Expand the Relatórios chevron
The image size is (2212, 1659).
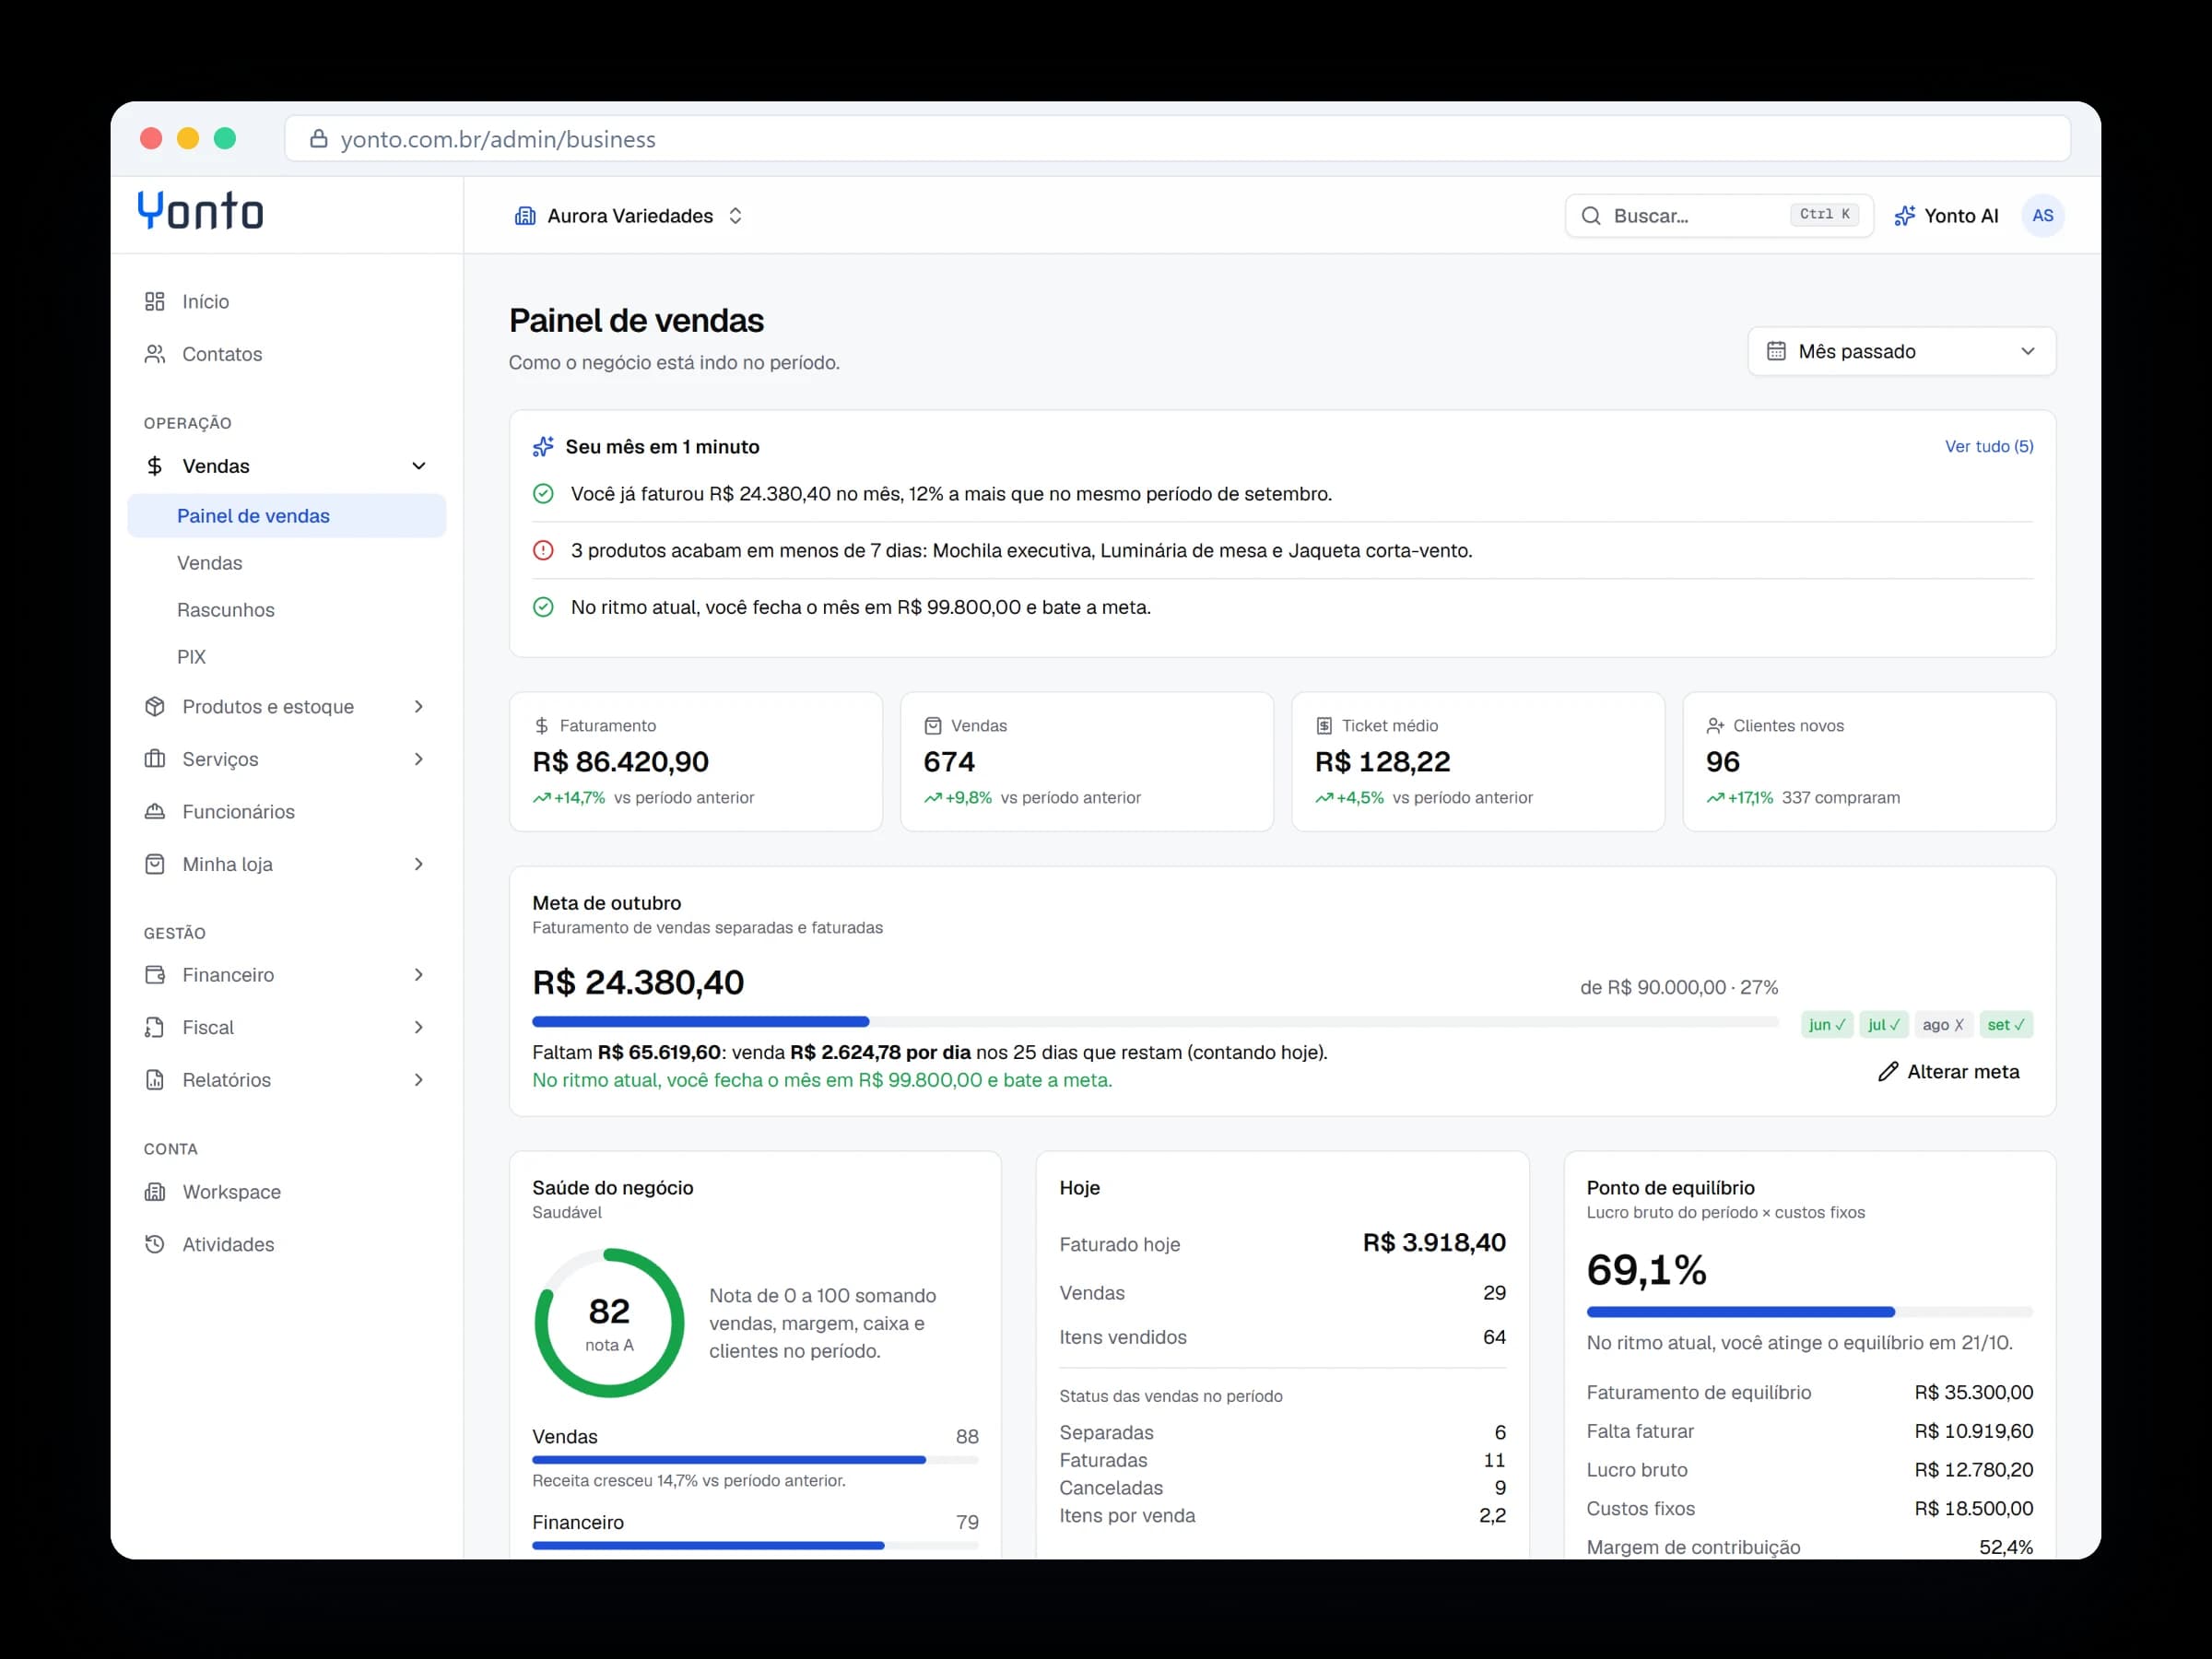[x=419, y=1080]
